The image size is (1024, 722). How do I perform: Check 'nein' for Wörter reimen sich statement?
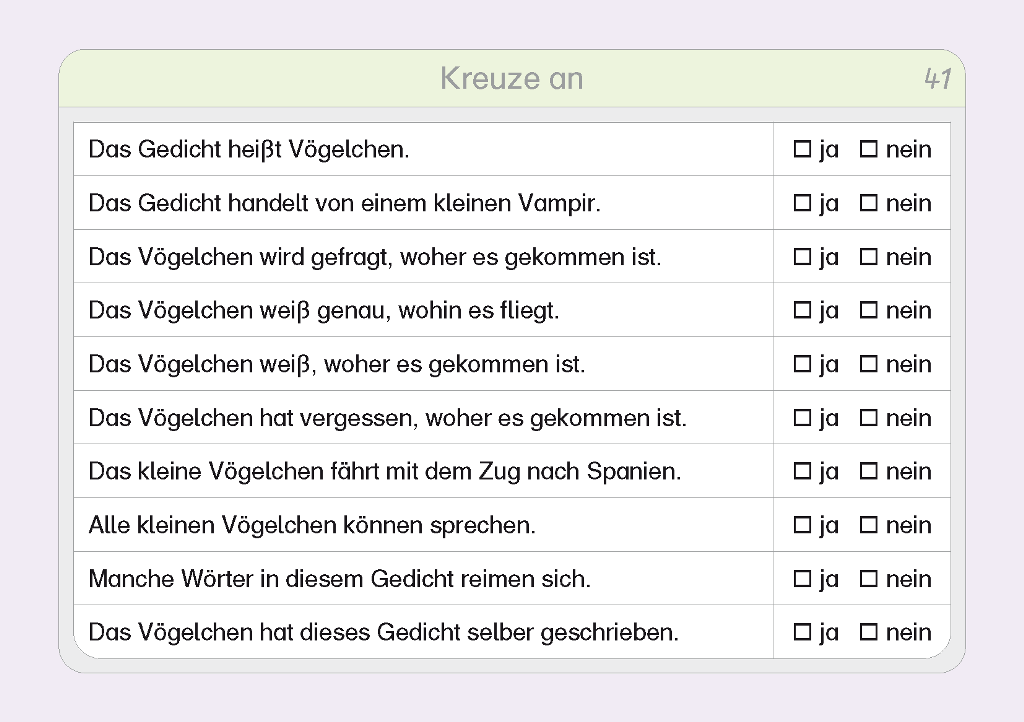868,579
